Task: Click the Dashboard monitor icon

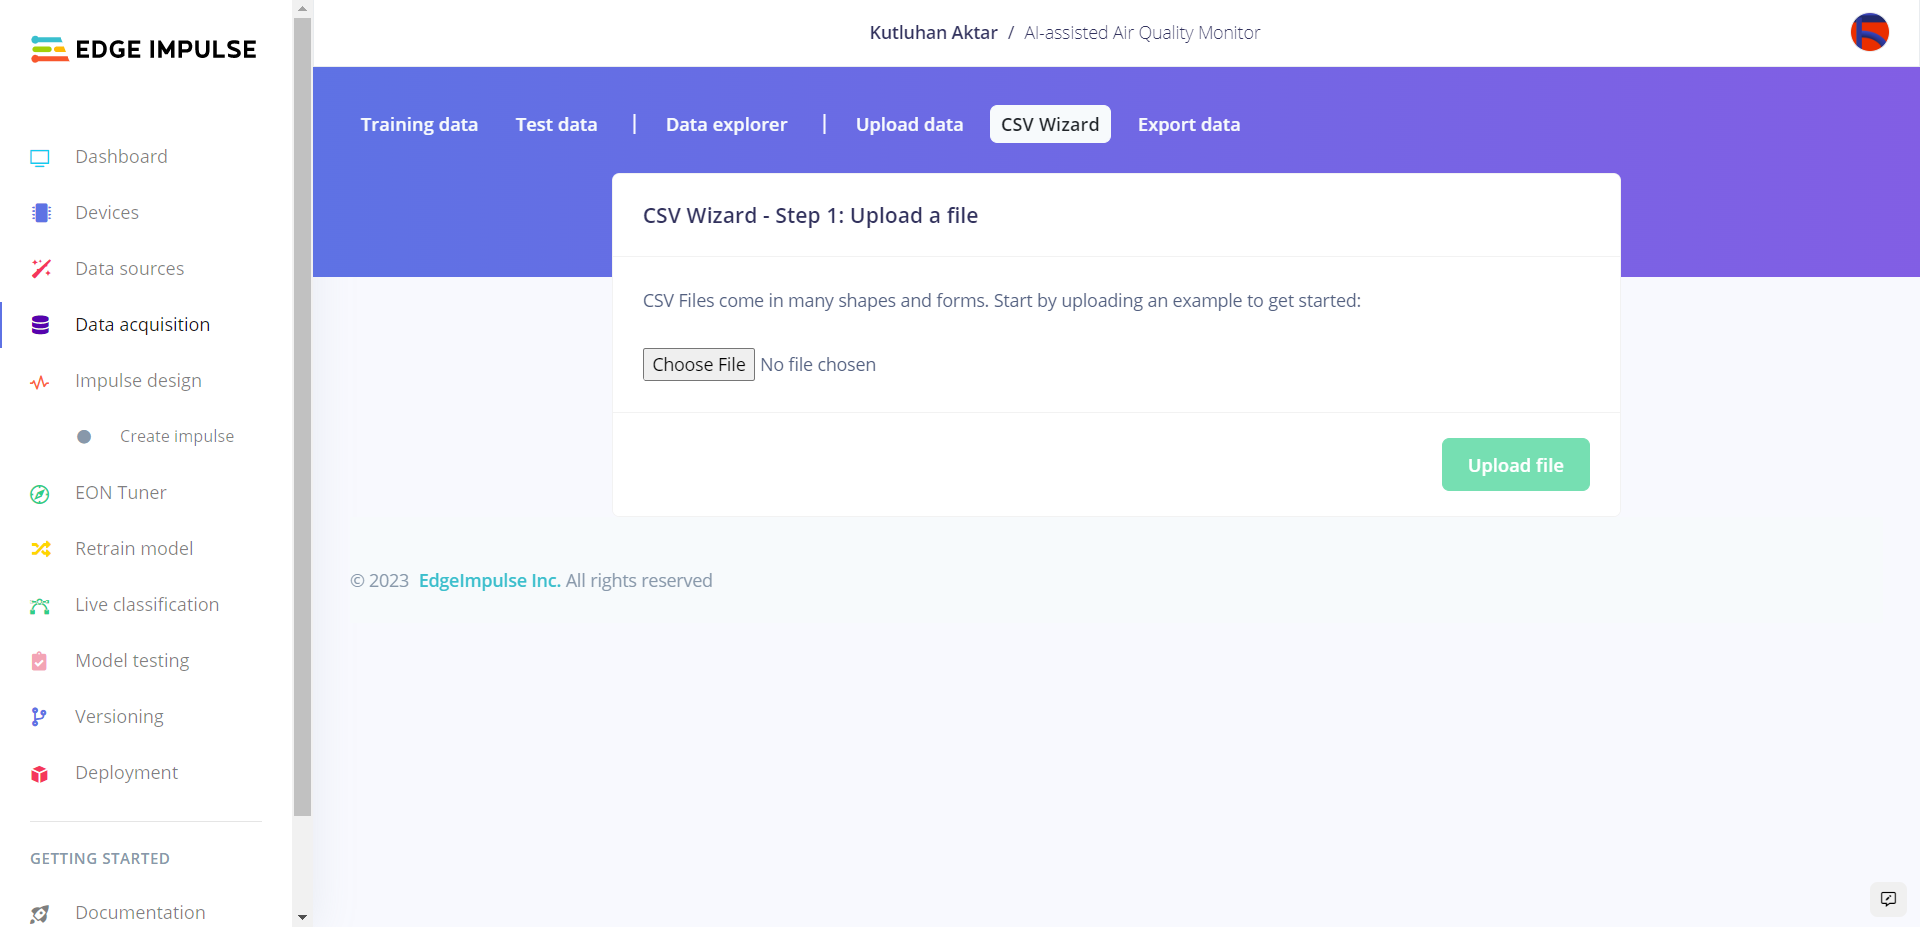Action: click(40, 157)
